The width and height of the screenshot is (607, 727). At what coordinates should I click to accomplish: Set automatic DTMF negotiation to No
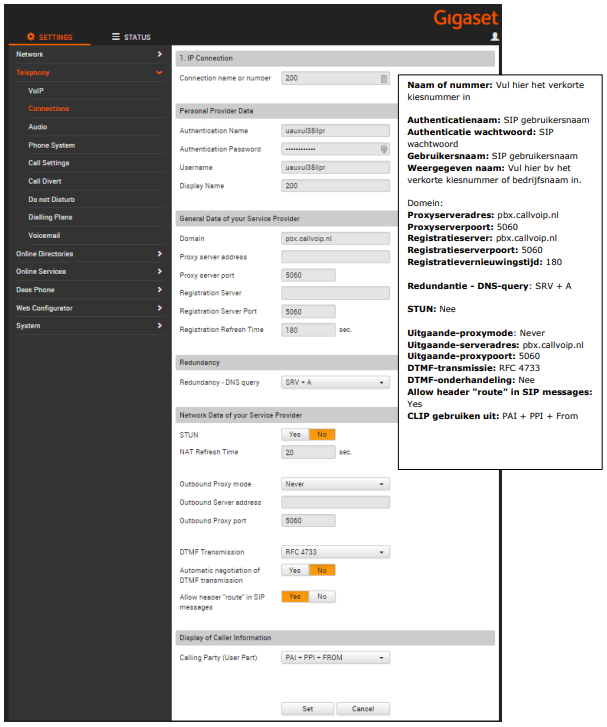[x=322, y=570]
